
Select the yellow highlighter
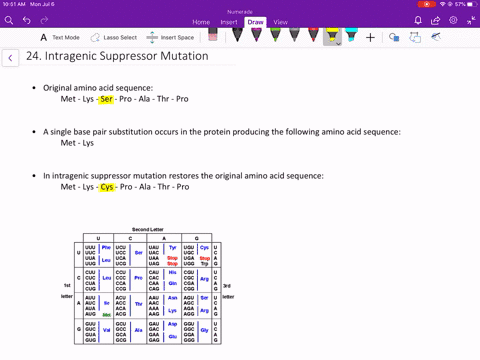click(332, 35)
